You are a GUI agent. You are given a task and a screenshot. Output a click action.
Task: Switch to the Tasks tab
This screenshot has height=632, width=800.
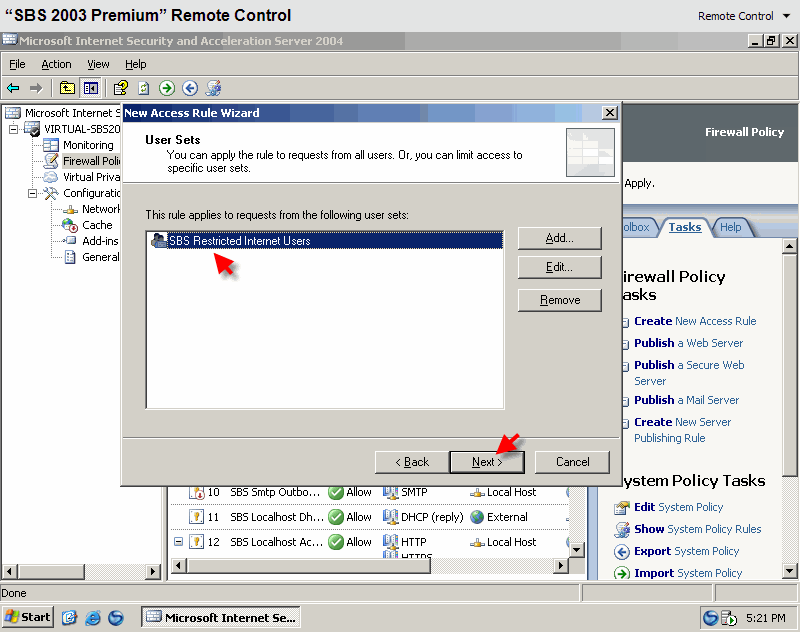[x=685, y=227]
